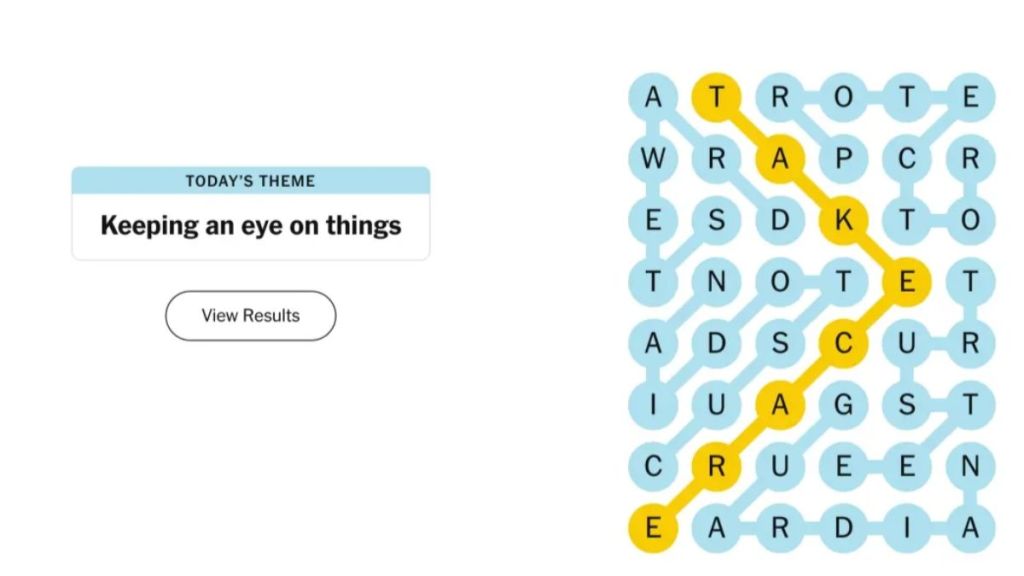This screenshot has height=576, width=1024.
Task: Select the U between yellow R and E
Action: click(x=780, y=467)
